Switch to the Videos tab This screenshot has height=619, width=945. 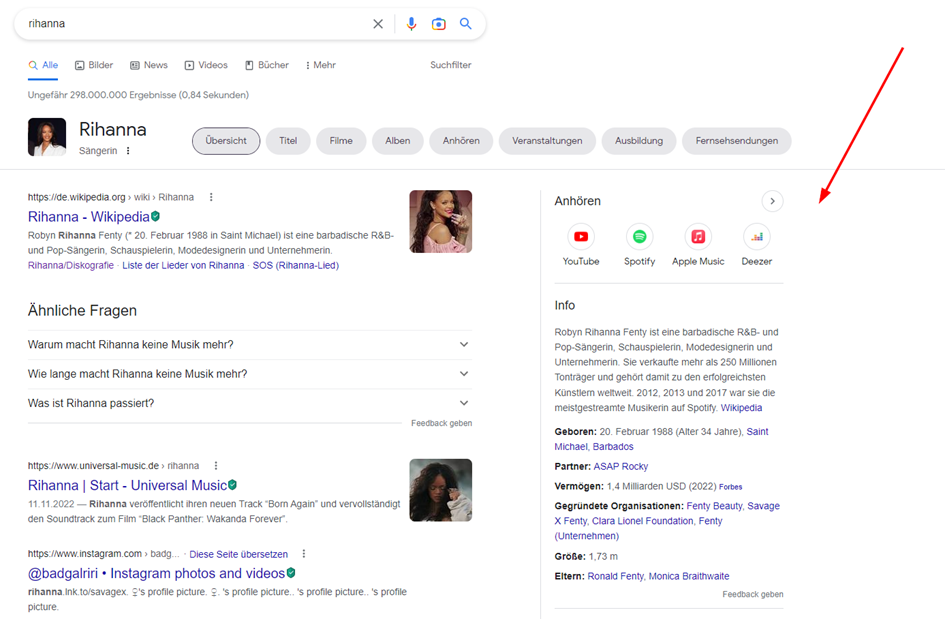click(206, 65)
